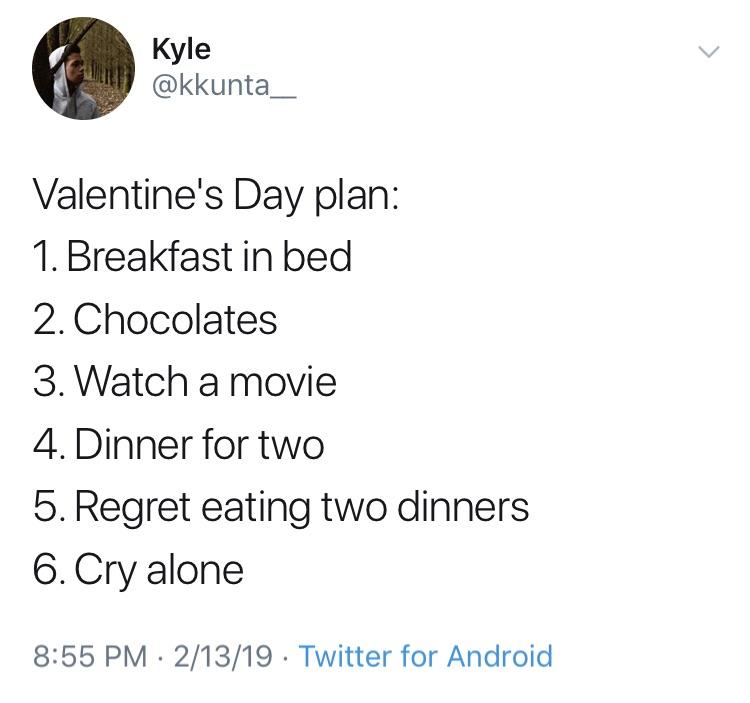Open Kyle's profile picture
This screenshot has height=703, width=750.
(x=83, y=68)
